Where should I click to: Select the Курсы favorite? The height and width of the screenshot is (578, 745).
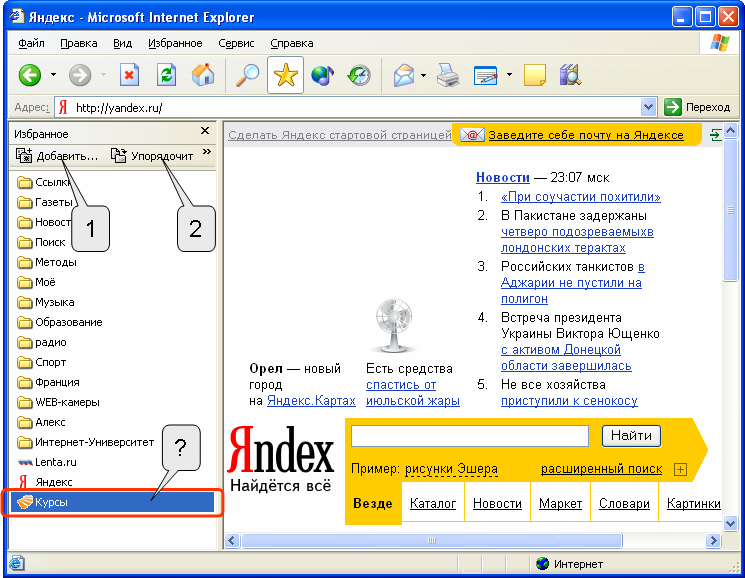click(113, 502)
